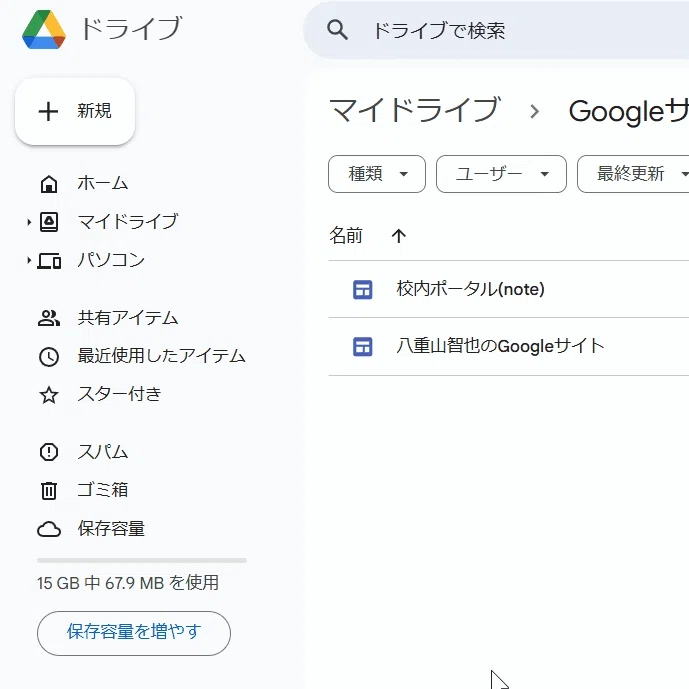The height and width of the screenshot is (689, 689).
Task: Click マイドライブ in the breadcrumb
Action: coord(415,110)
